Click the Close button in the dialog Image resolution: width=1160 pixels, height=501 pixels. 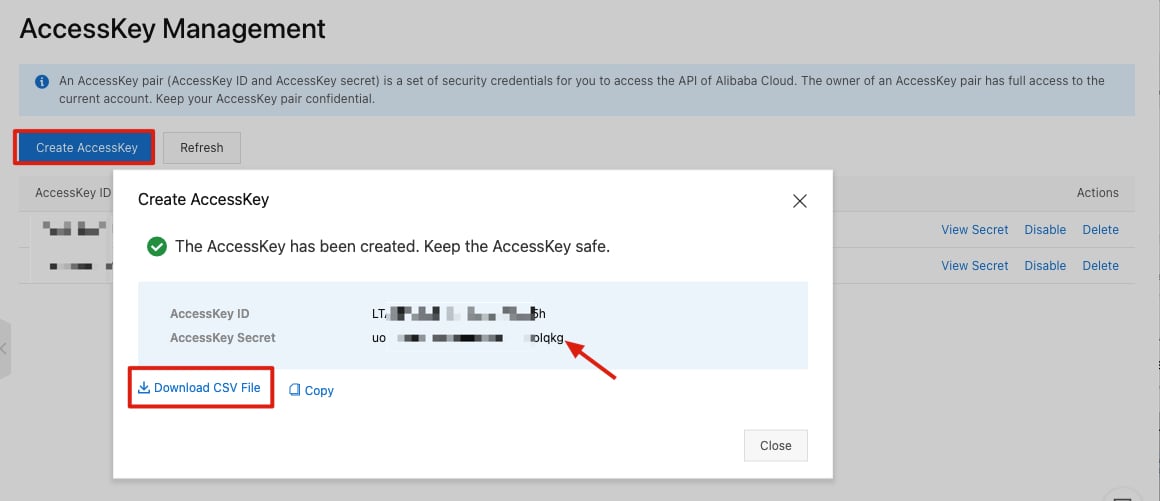point(775,445)
